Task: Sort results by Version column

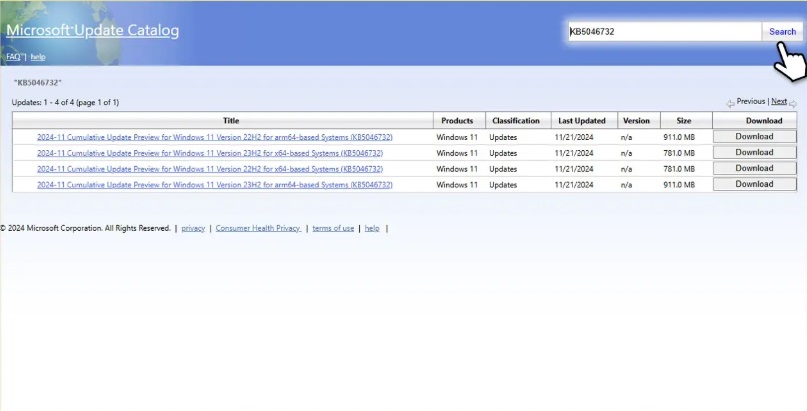Action: point(636,120)
